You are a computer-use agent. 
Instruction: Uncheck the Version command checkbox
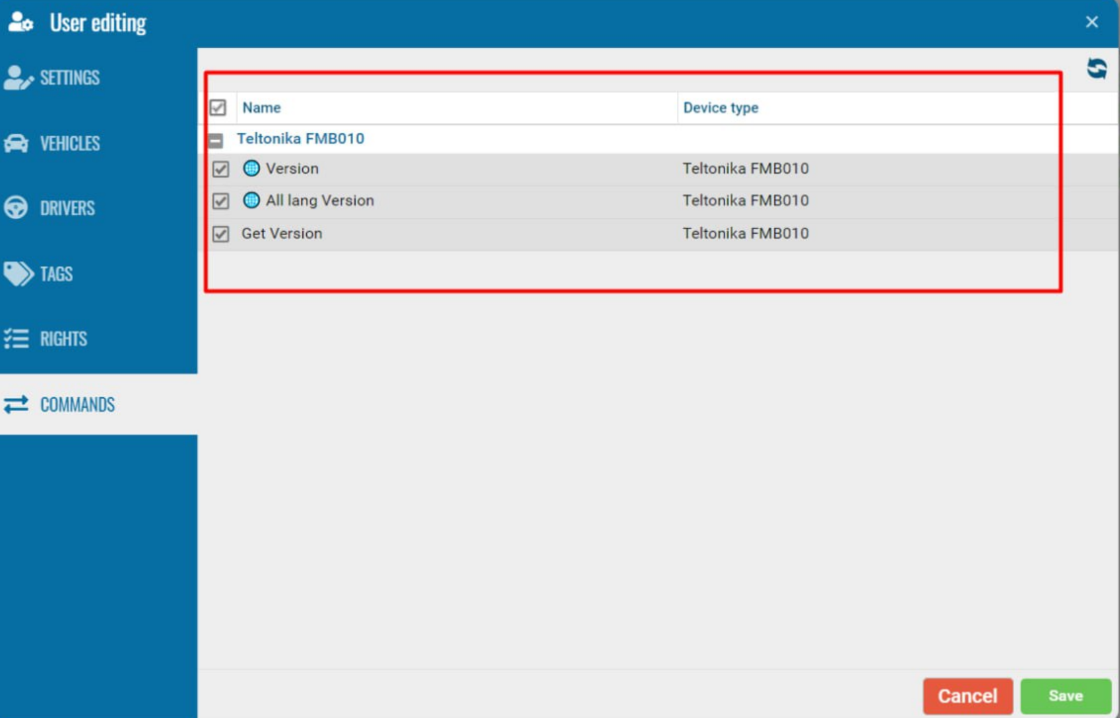[221, 169]
